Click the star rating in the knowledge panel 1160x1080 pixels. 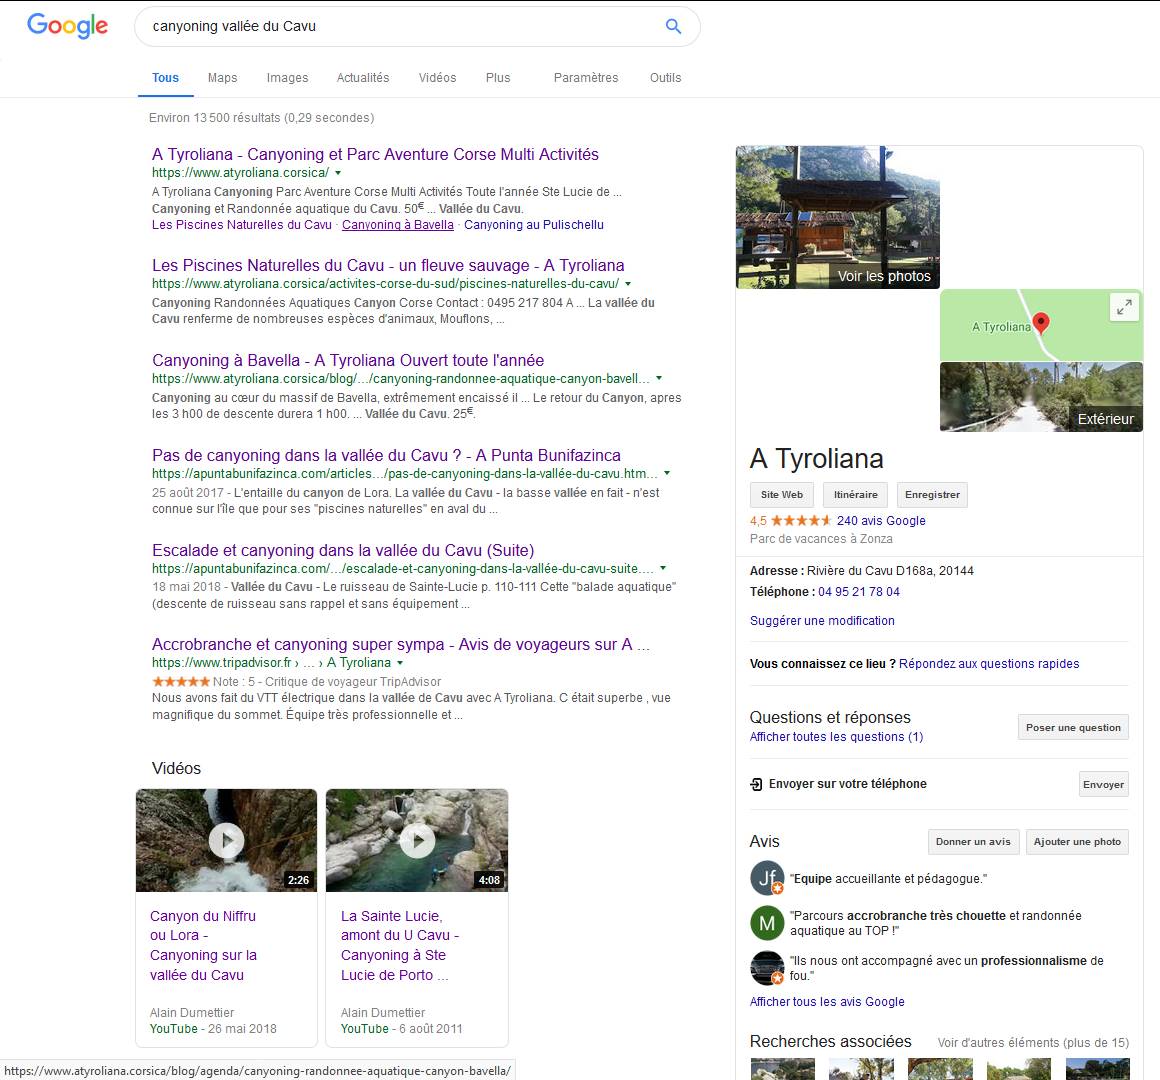point(801,521)
